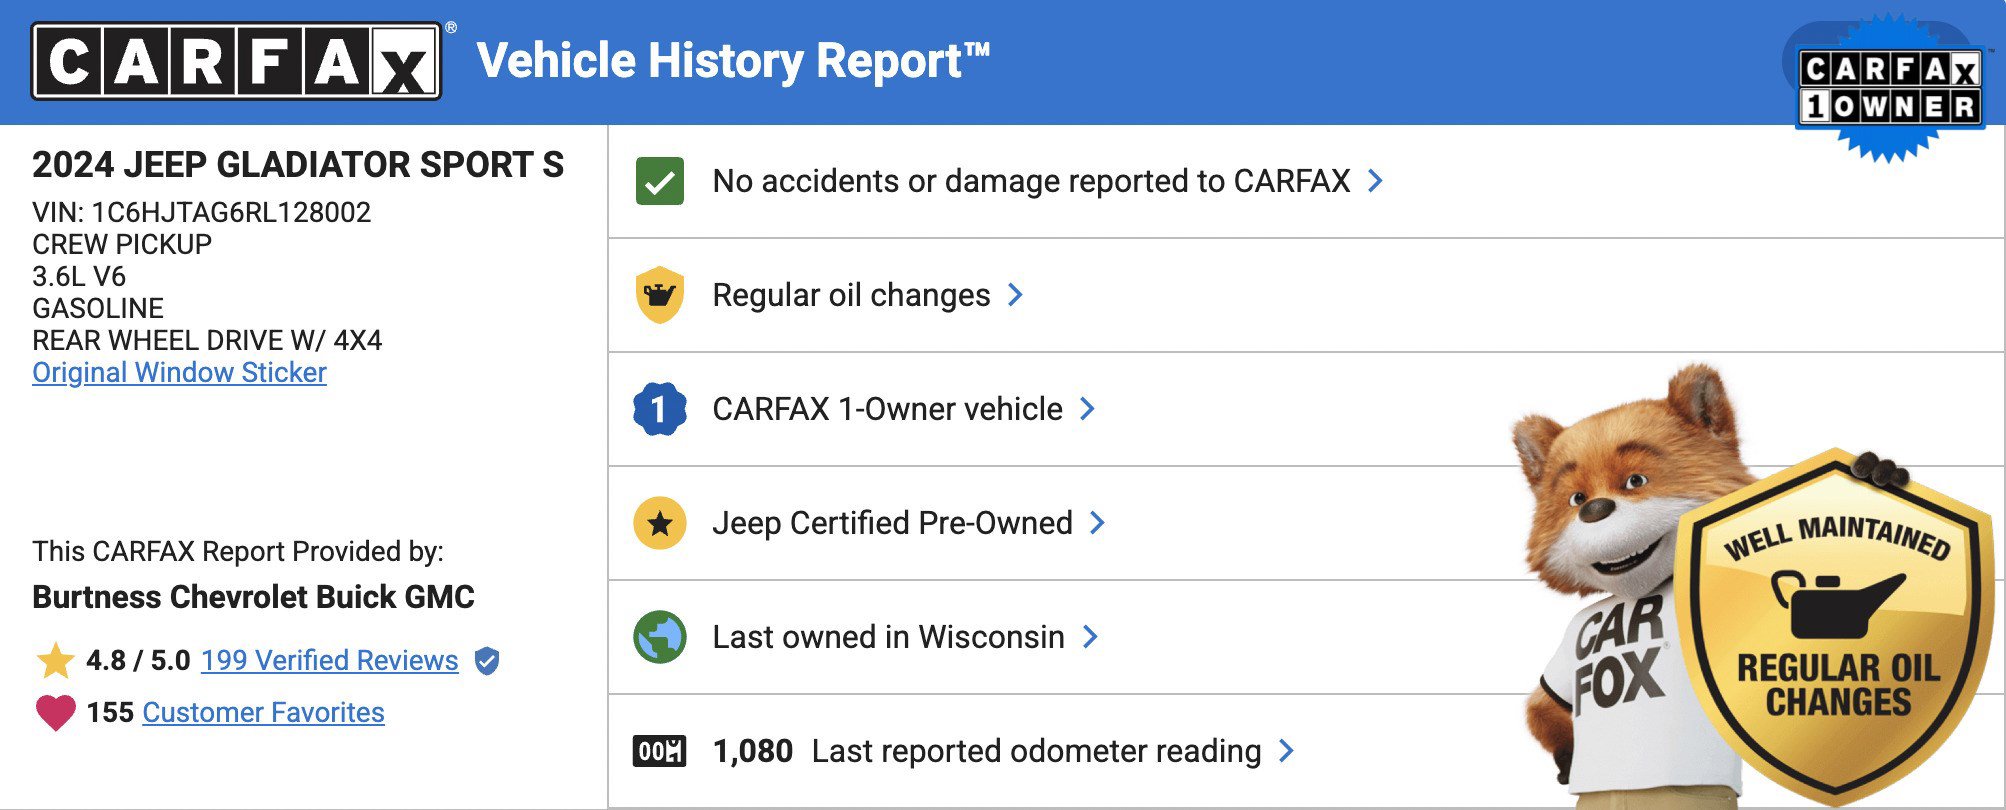
Task: Open the Original Window Sticker link
Action: (x=179, y=373)
